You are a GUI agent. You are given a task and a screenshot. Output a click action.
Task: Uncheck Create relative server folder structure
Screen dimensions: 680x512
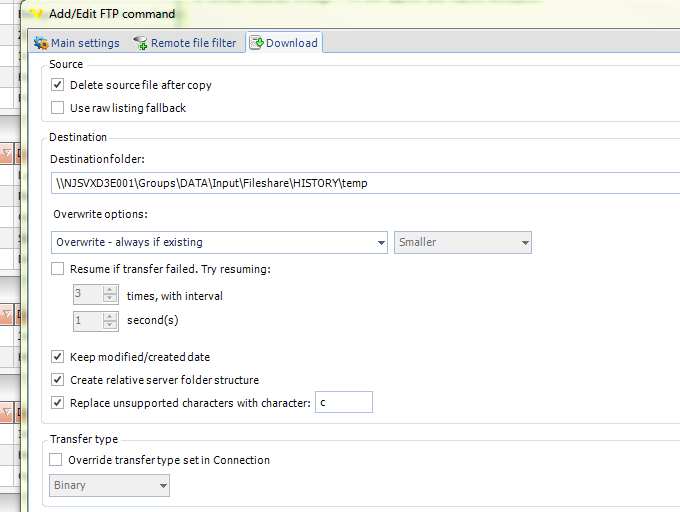(x=58, y=380)
